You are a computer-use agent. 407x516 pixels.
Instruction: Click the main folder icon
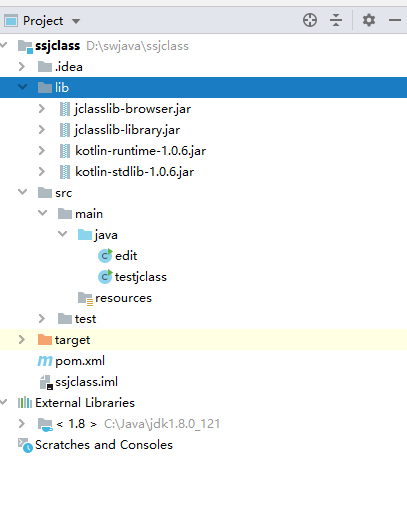[x=65, y=214]
